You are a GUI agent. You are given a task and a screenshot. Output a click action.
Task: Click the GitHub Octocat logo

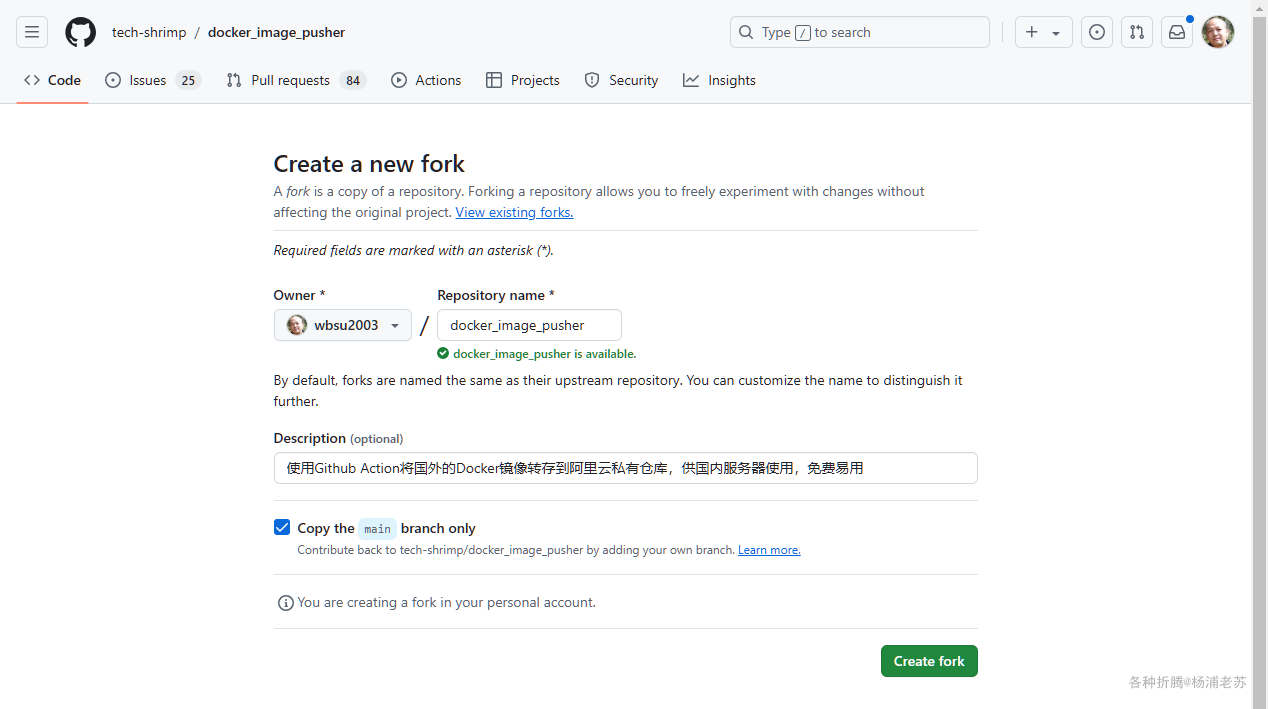click(81, 32)
